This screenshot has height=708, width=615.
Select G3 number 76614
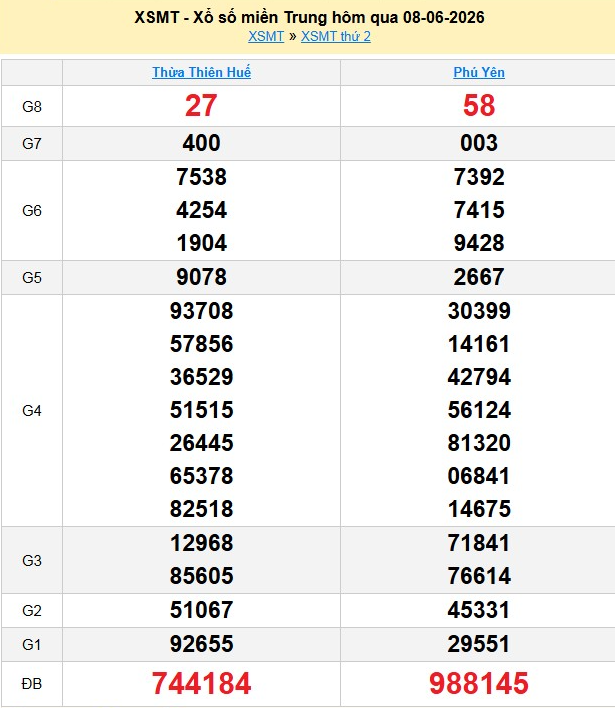tap(479, 576)
